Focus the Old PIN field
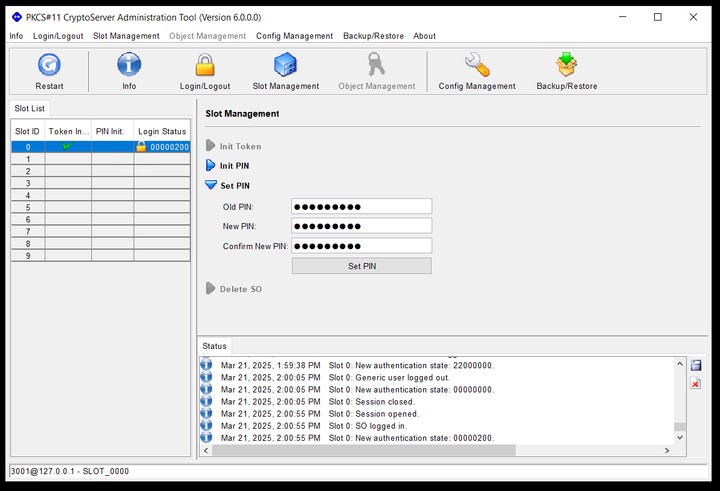Screen dimensions: 720x491 pos(362,207)
